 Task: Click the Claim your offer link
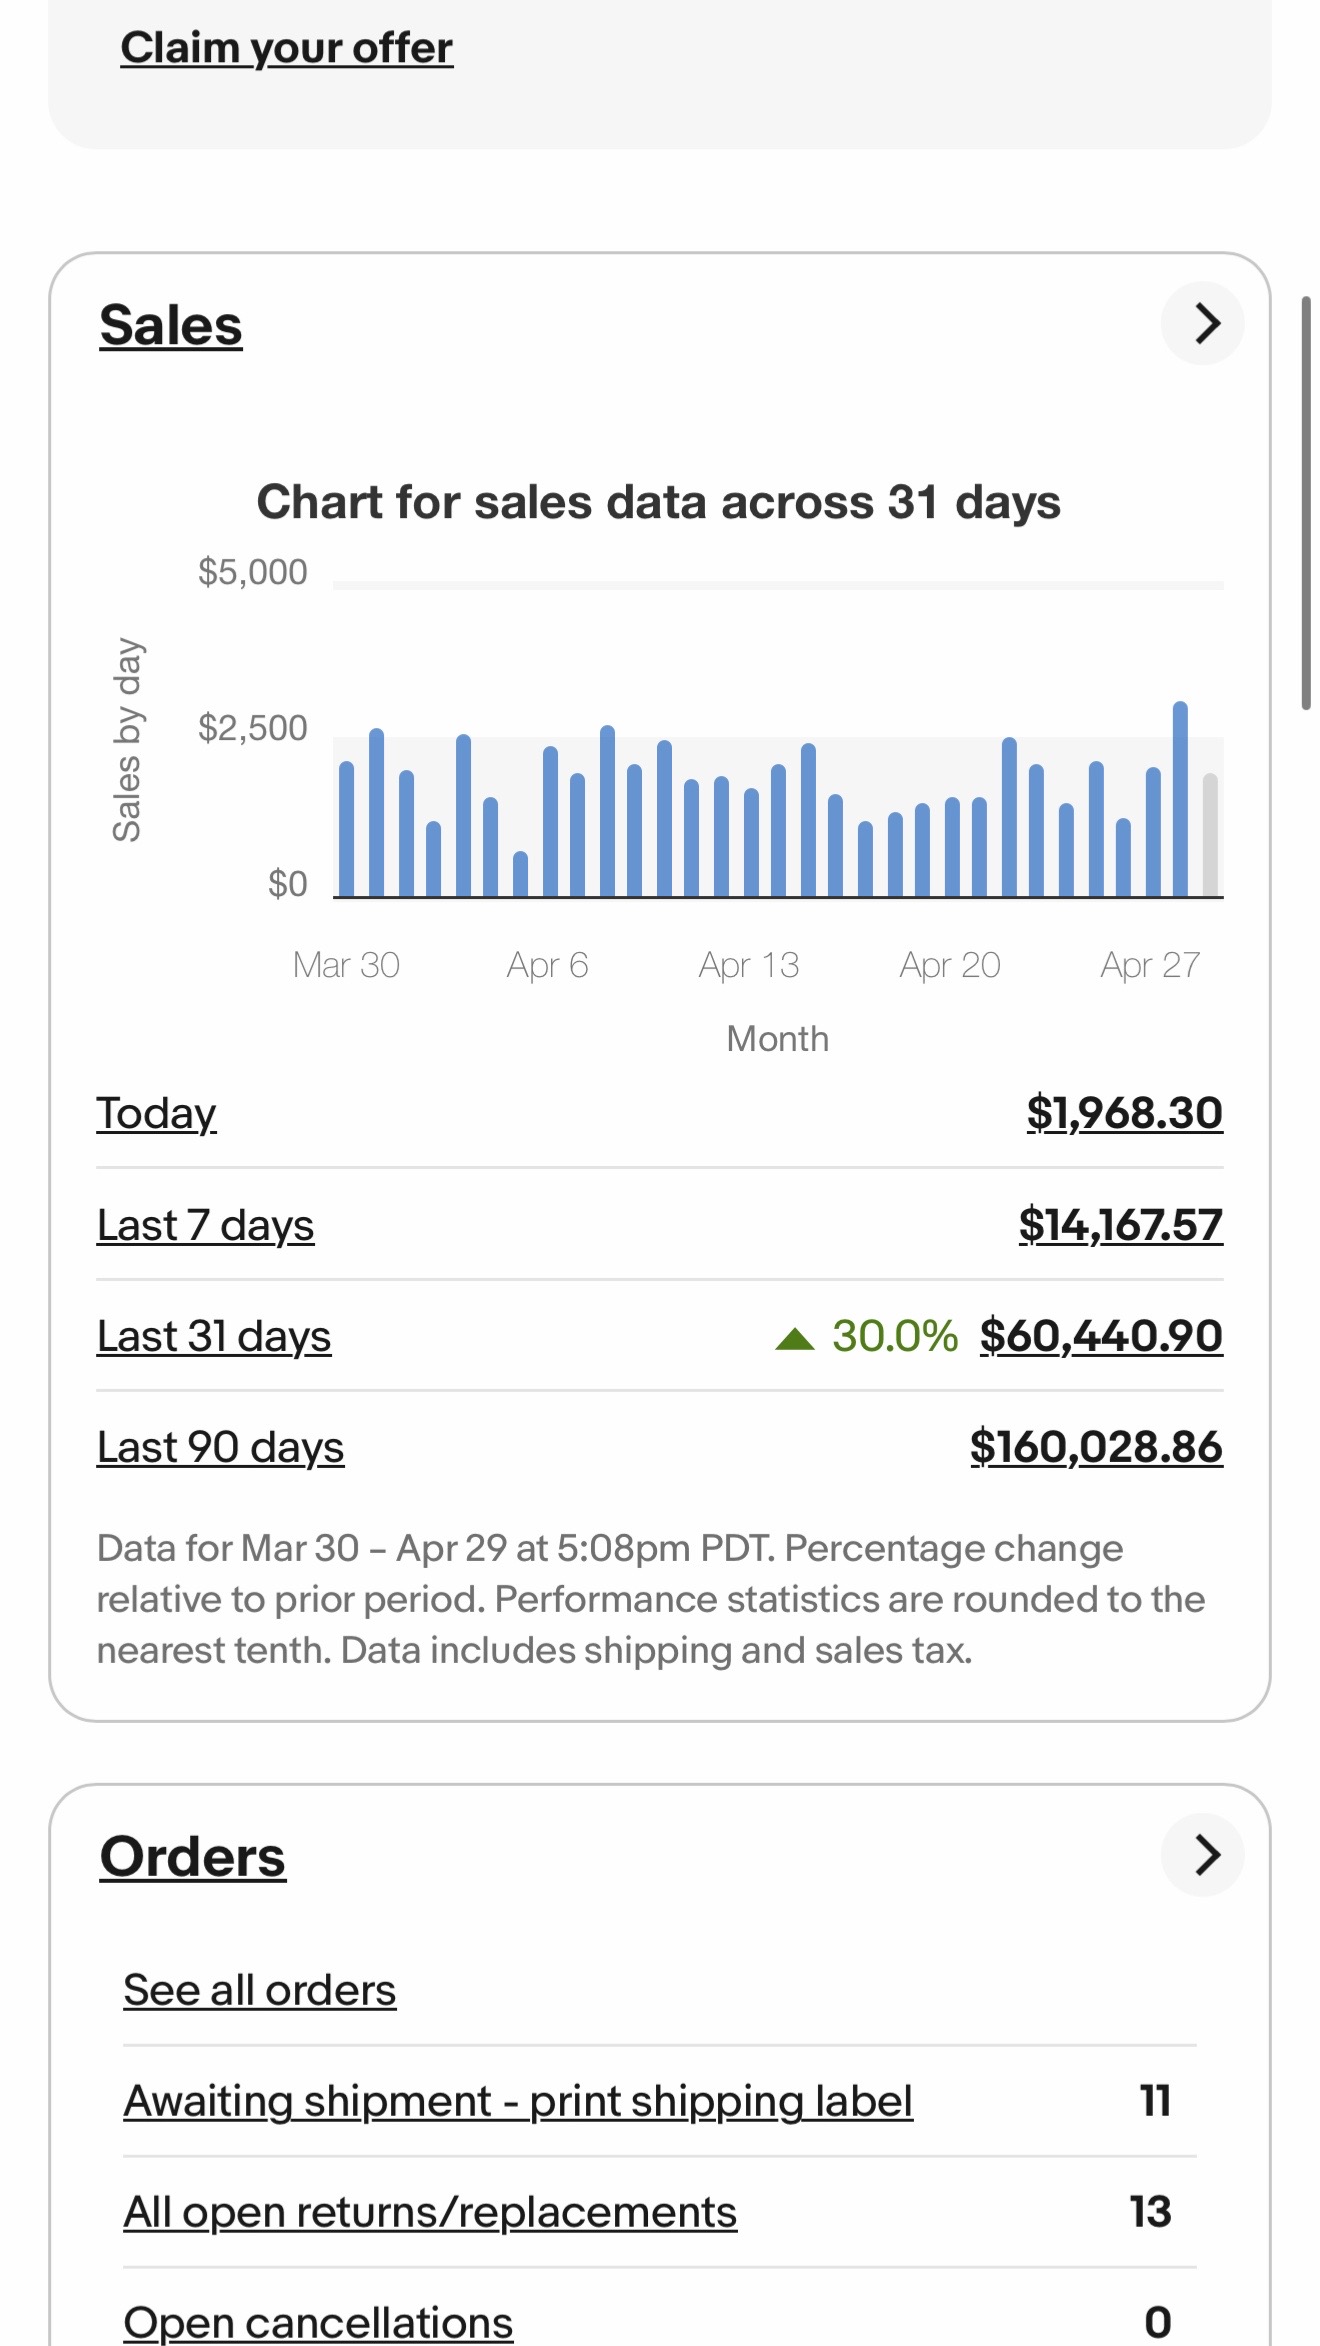[287, 48]
